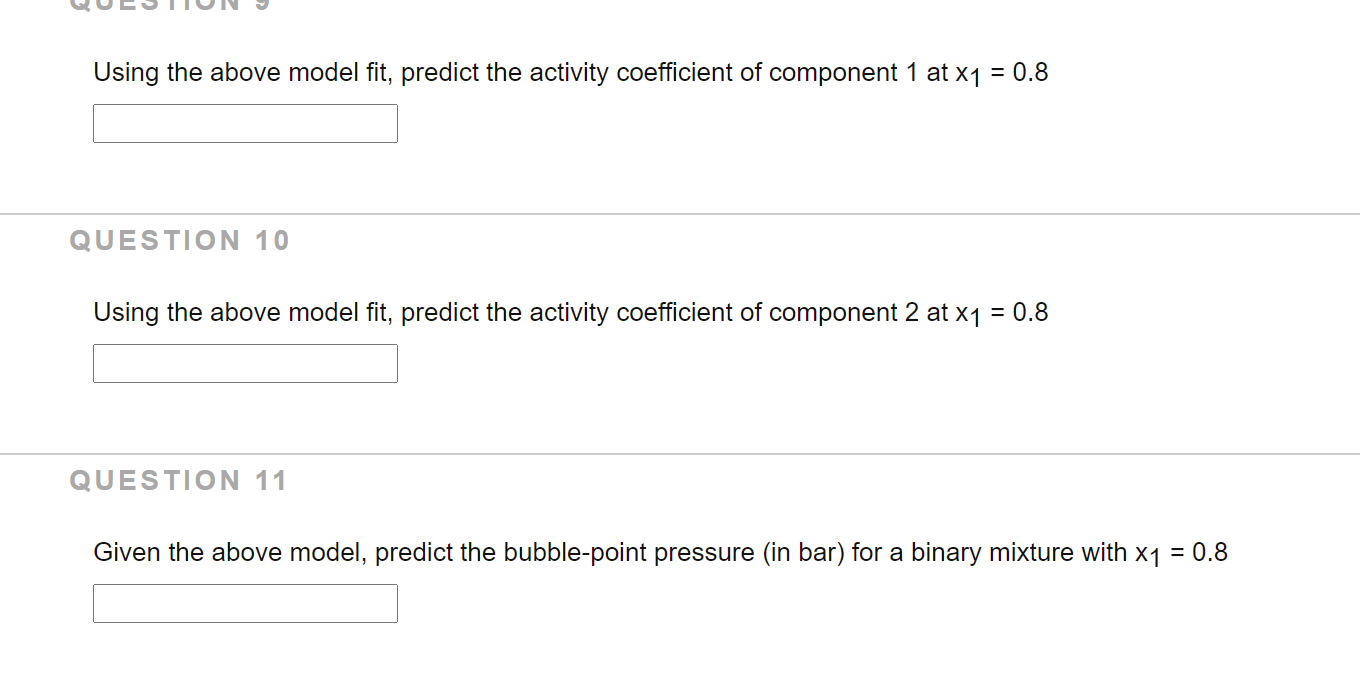Screen dimensions: 1360x700
Task: Select the QUESTION 10 heading
Action: (180, 240)
